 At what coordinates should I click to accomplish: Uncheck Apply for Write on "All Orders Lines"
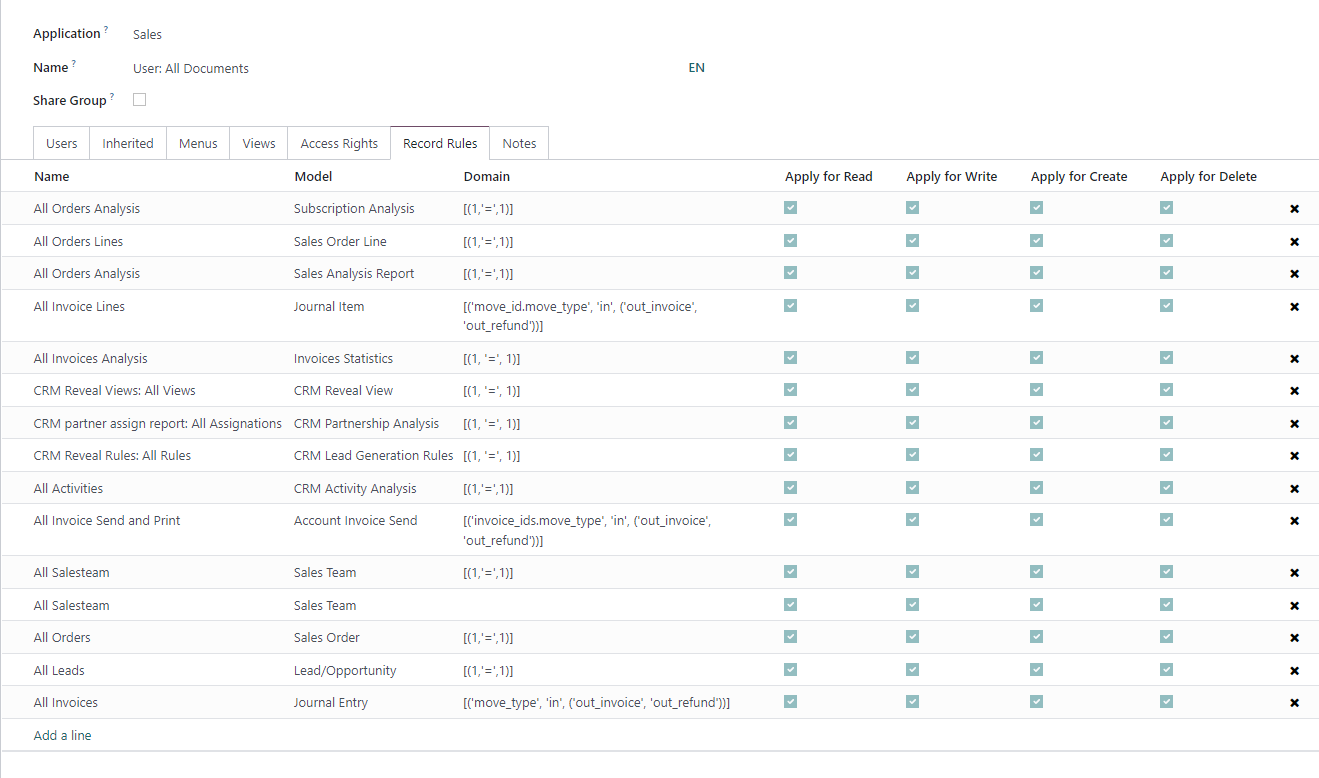tap(911, 240)
